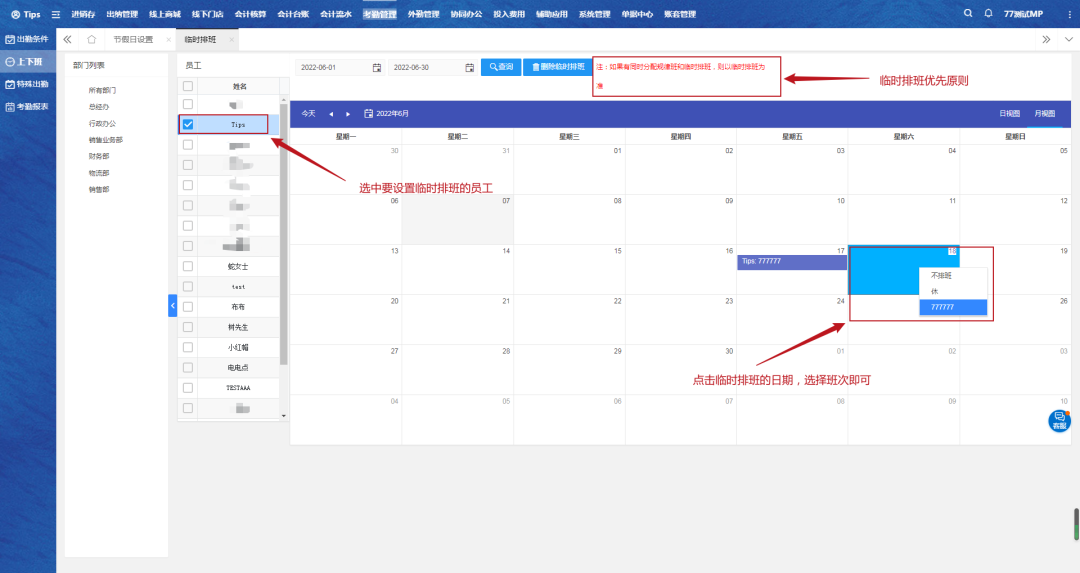Screen dimensions: 1080x573
Task: Check the box next to 小红帽
Action: coord(188,347)
